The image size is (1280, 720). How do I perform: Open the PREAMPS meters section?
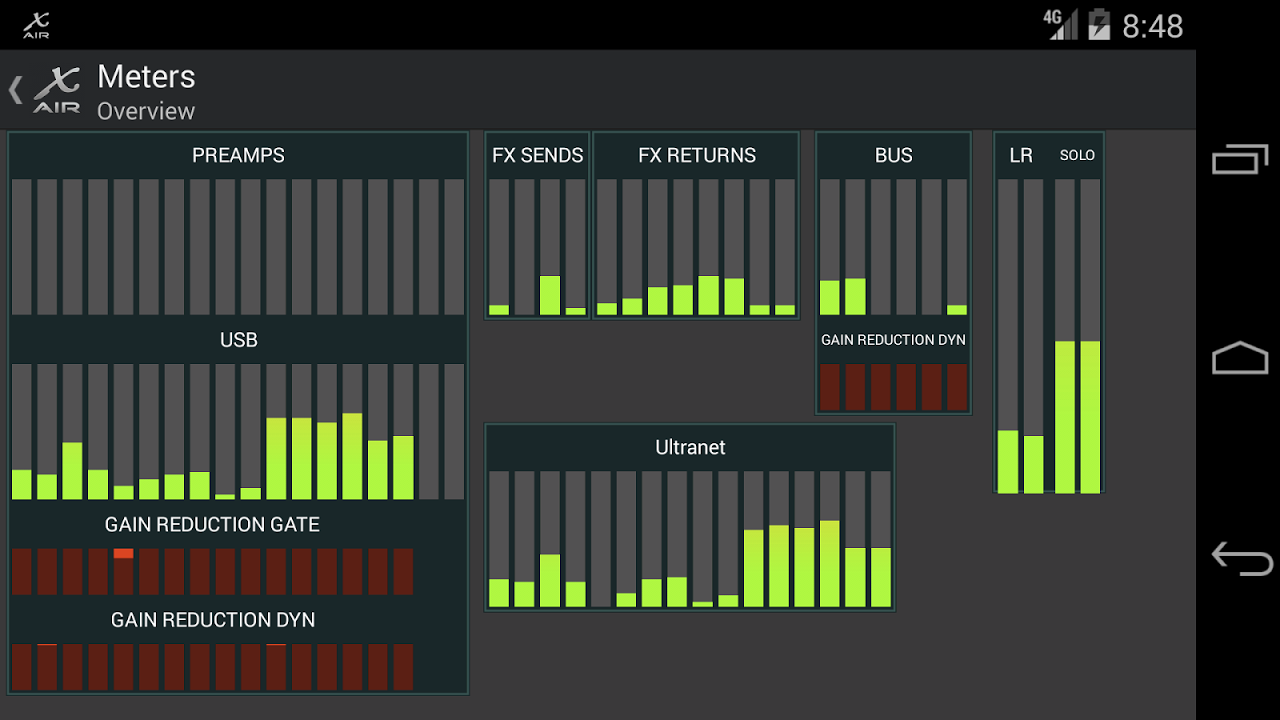coord(238,155)
